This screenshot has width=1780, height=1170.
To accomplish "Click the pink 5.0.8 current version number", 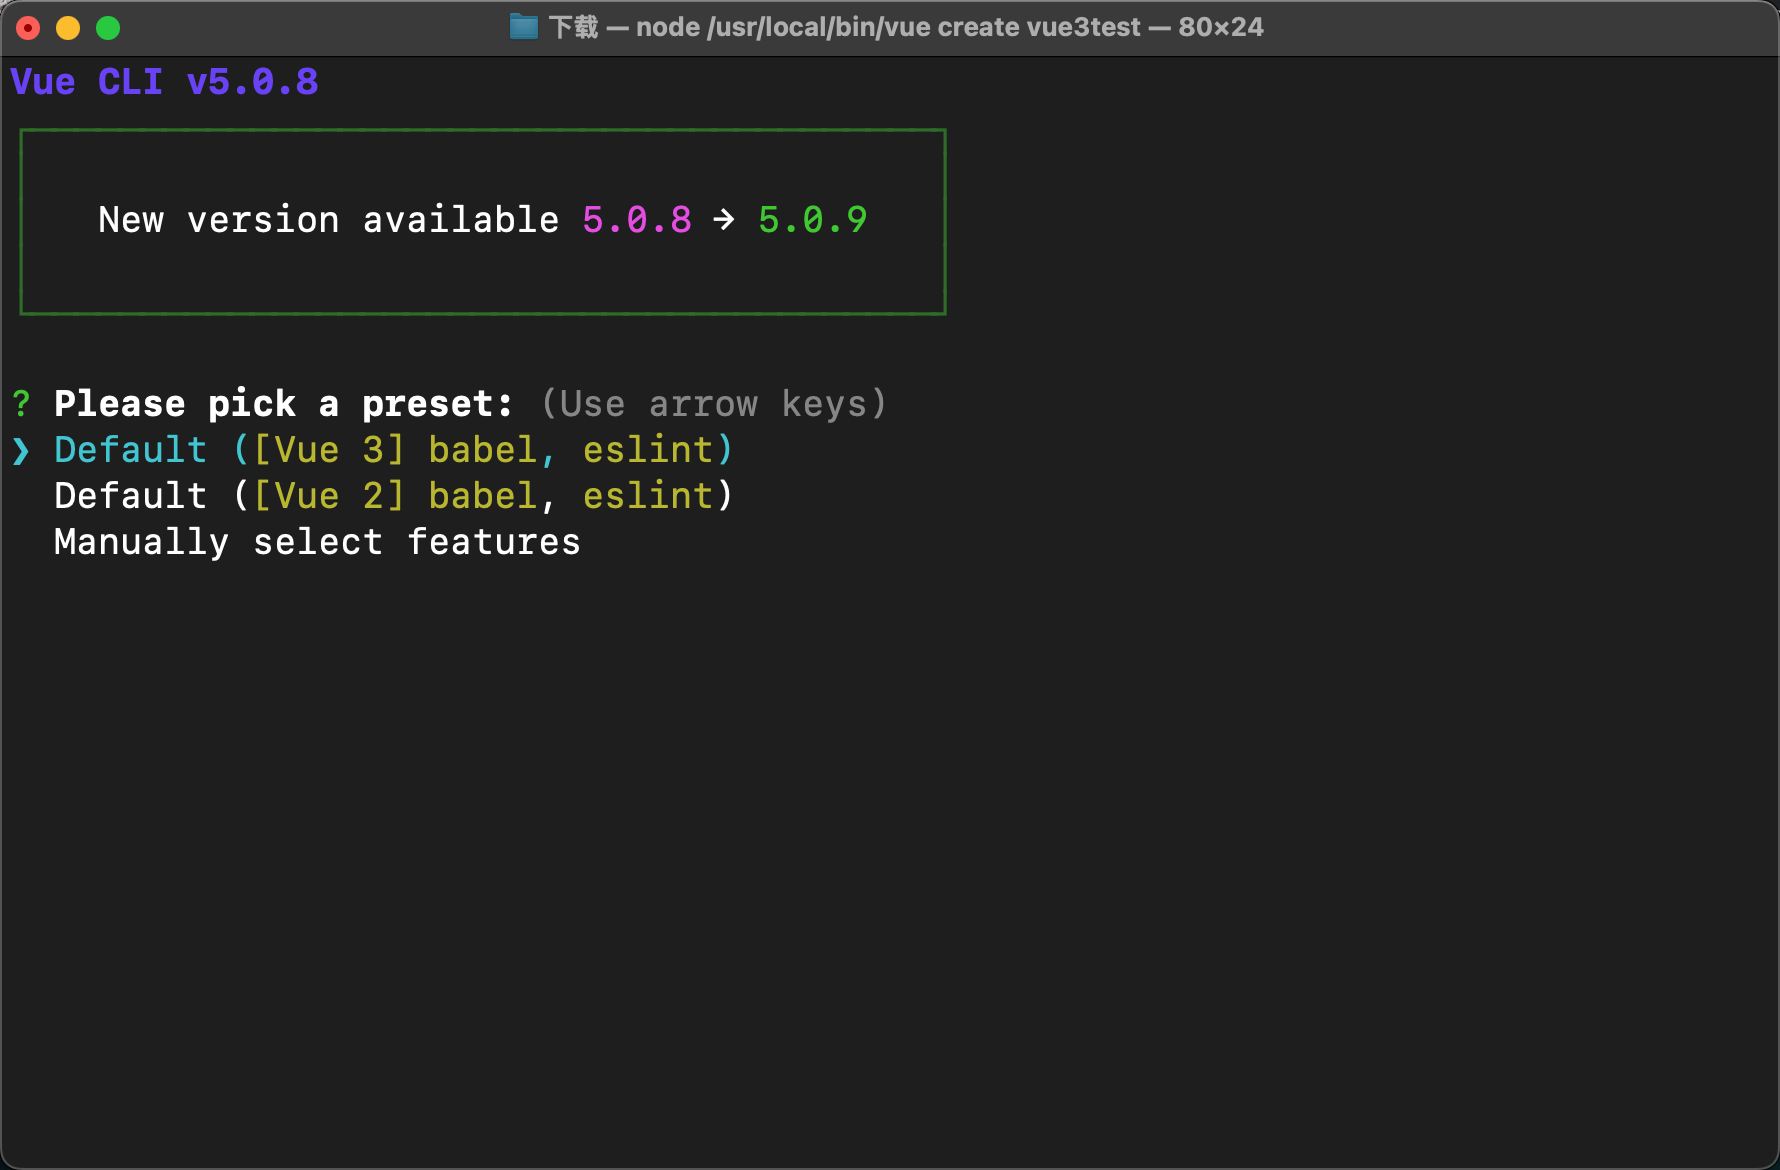I will 637,220.
